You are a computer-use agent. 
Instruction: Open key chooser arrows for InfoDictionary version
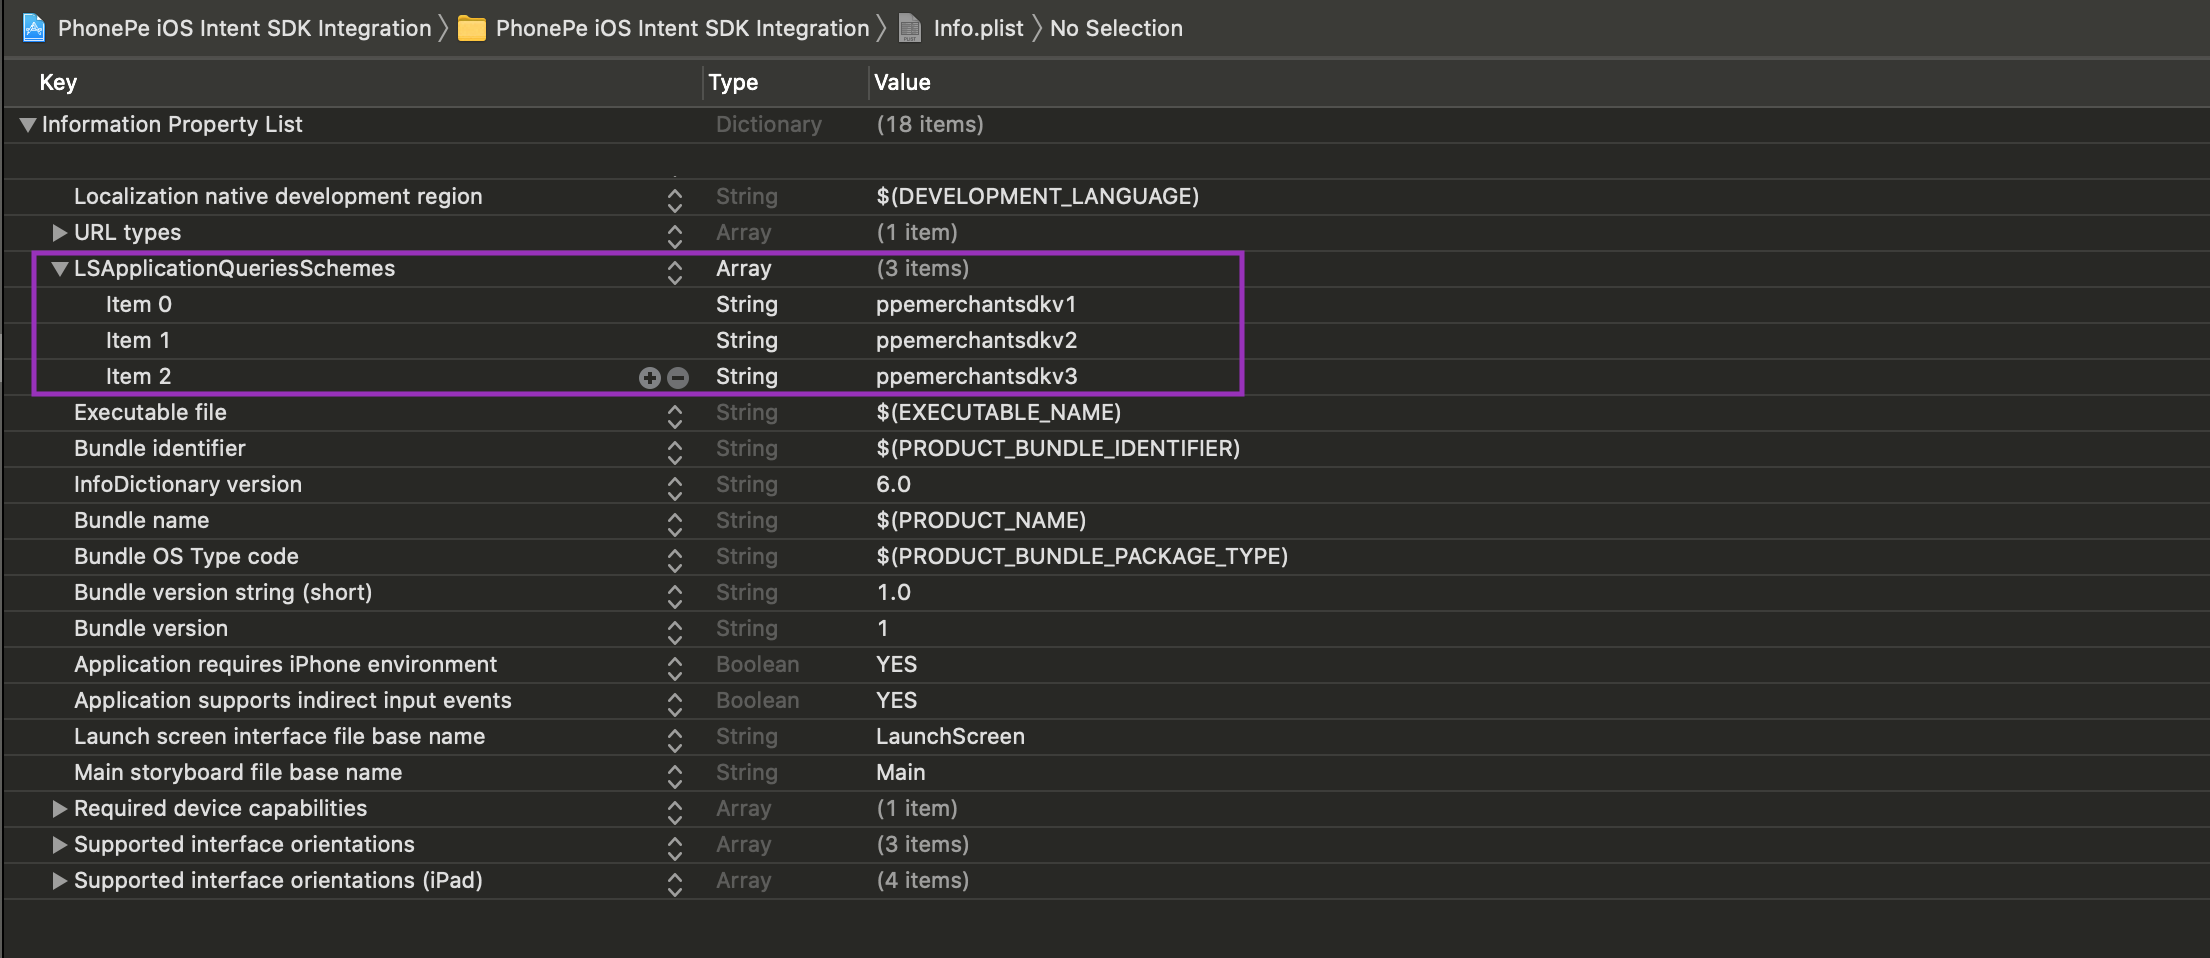tap(675, 487)
